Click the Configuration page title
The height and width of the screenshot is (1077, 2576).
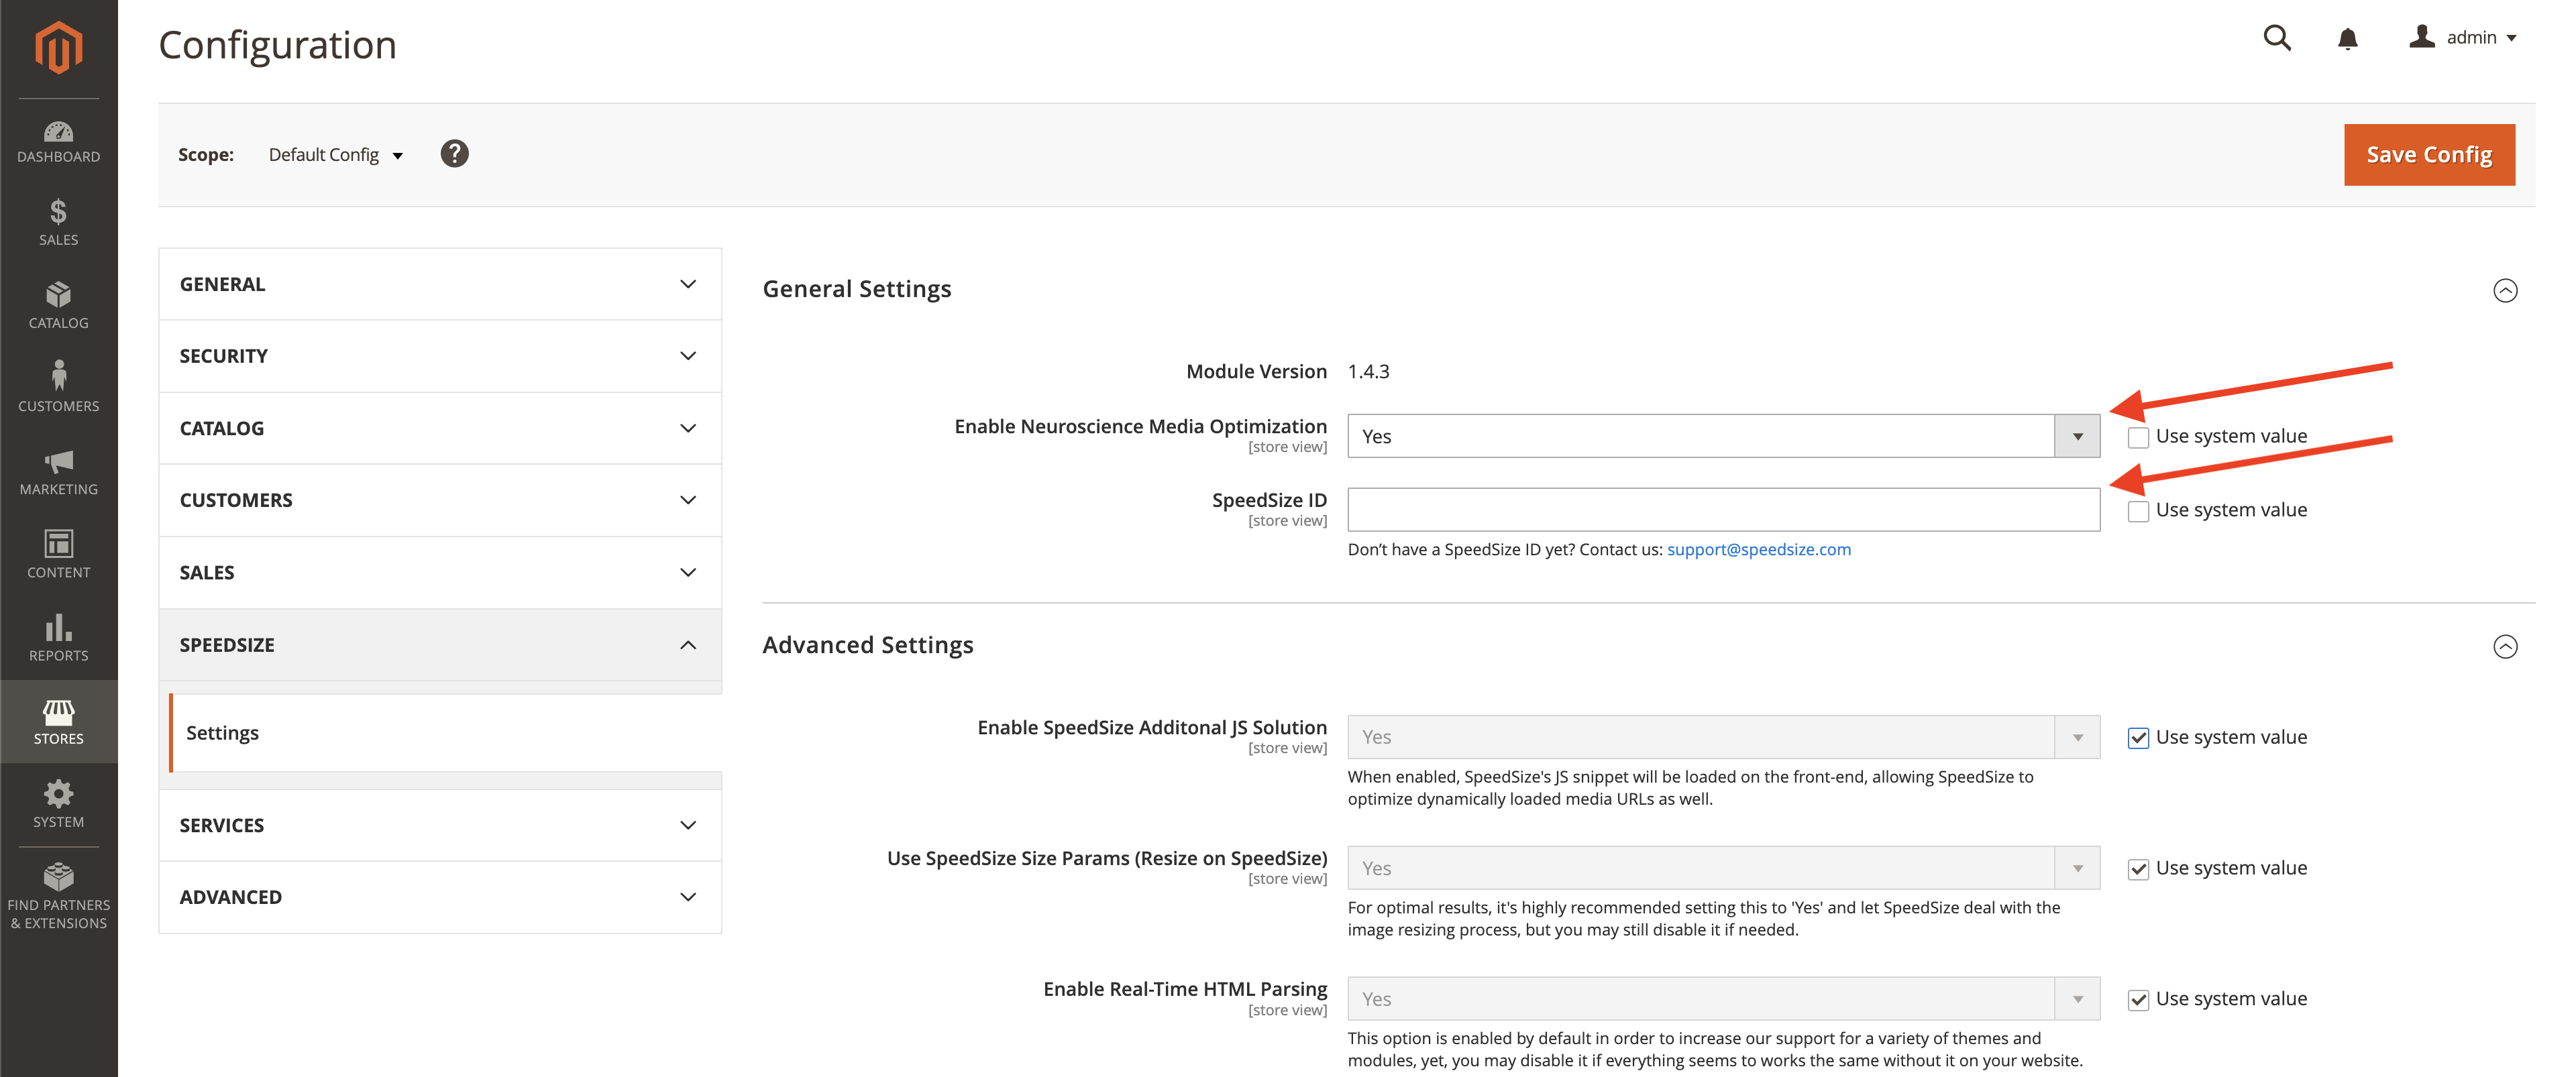pos(277,45)
